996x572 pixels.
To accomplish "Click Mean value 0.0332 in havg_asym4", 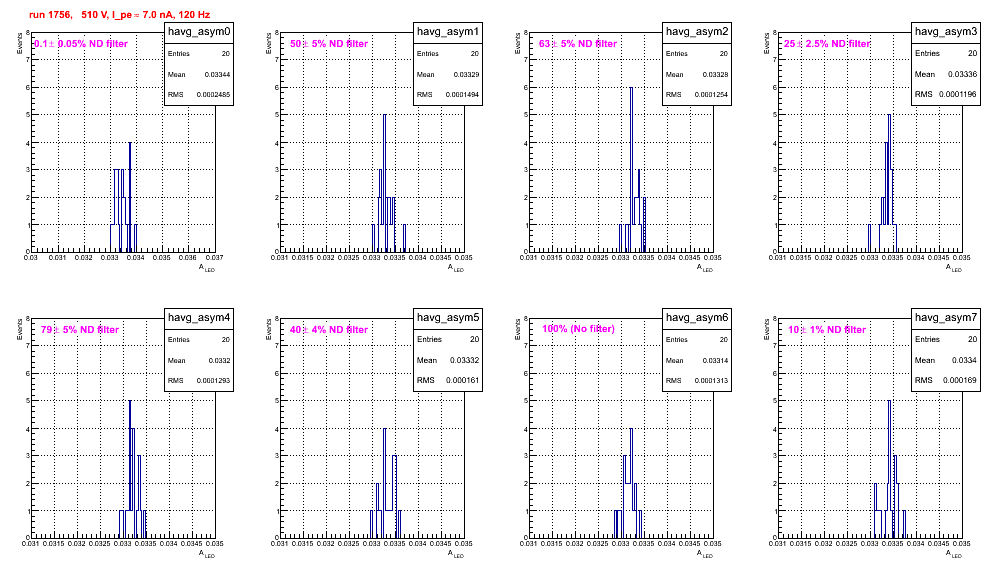I will (220, 360).
